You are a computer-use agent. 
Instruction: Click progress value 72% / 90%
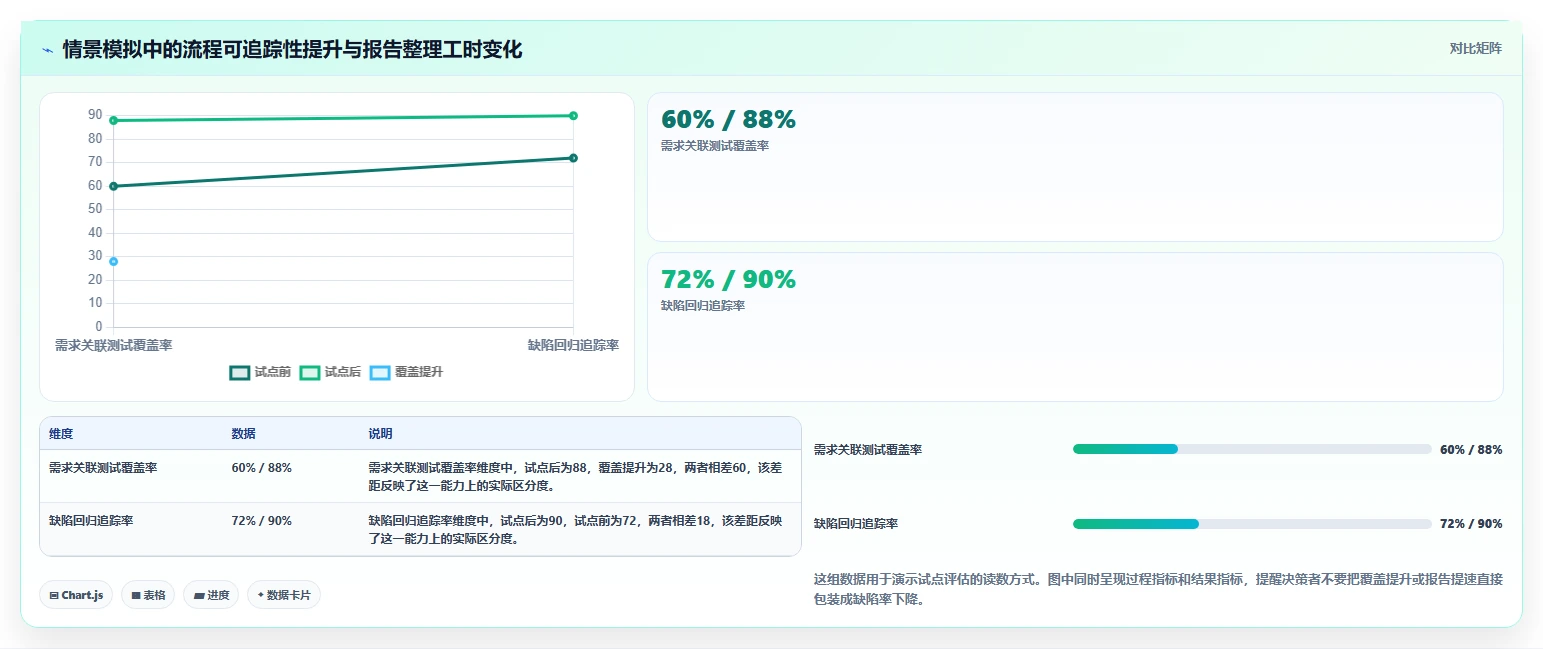1471,524
